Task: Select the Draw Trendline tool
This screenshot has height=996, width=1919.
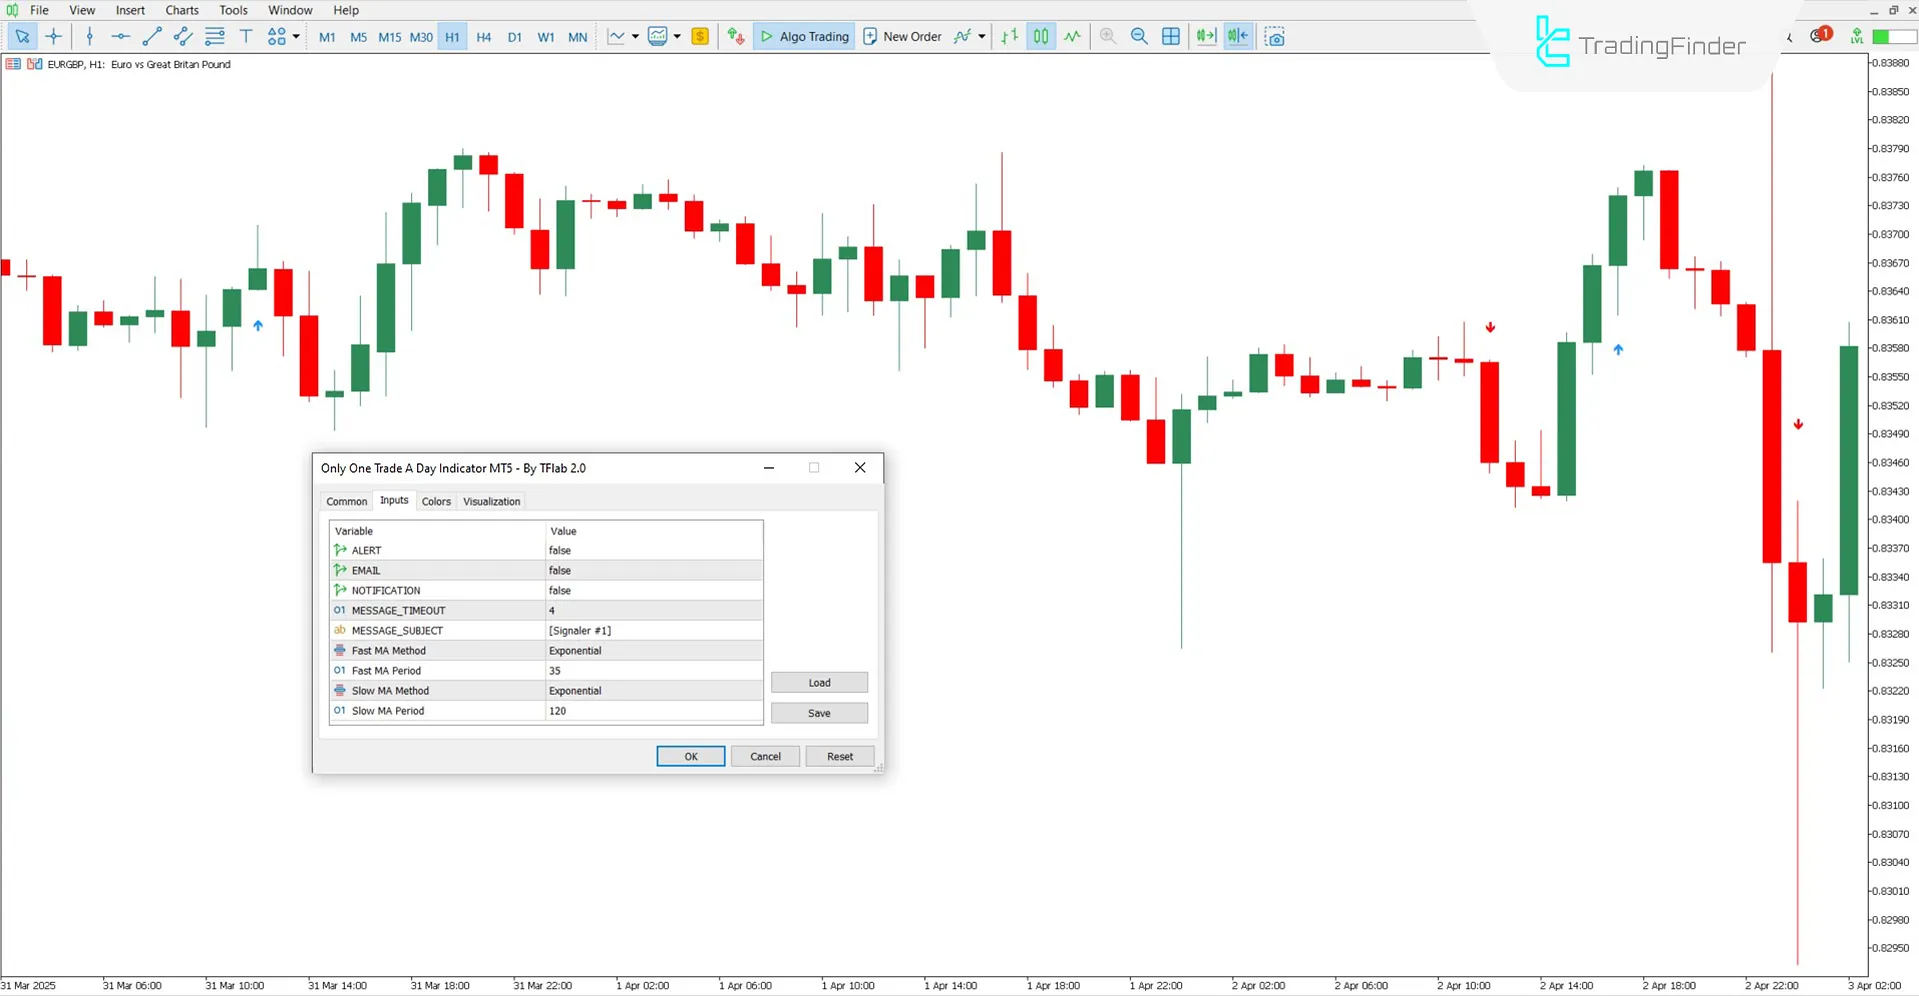Action: [x=152, y=36]
